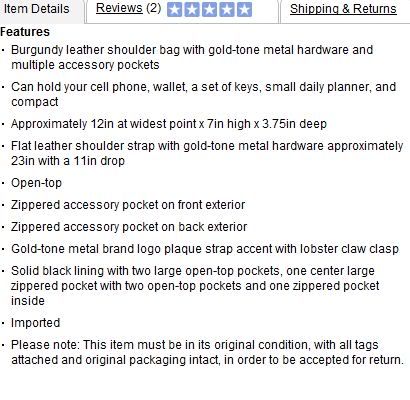Switch to the Item Details tab
Viewport: 410px width, 400px height.
pyautogui.click(x=36, y=9)
